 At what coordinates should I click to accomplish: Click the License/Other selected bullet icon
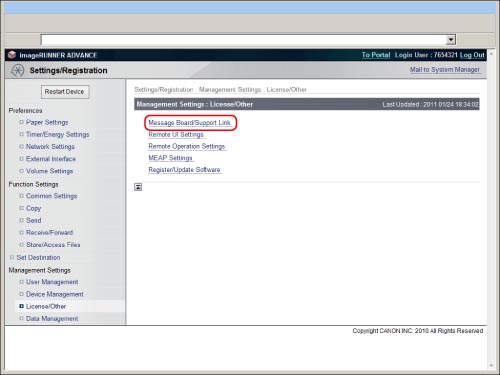(21, 306)
